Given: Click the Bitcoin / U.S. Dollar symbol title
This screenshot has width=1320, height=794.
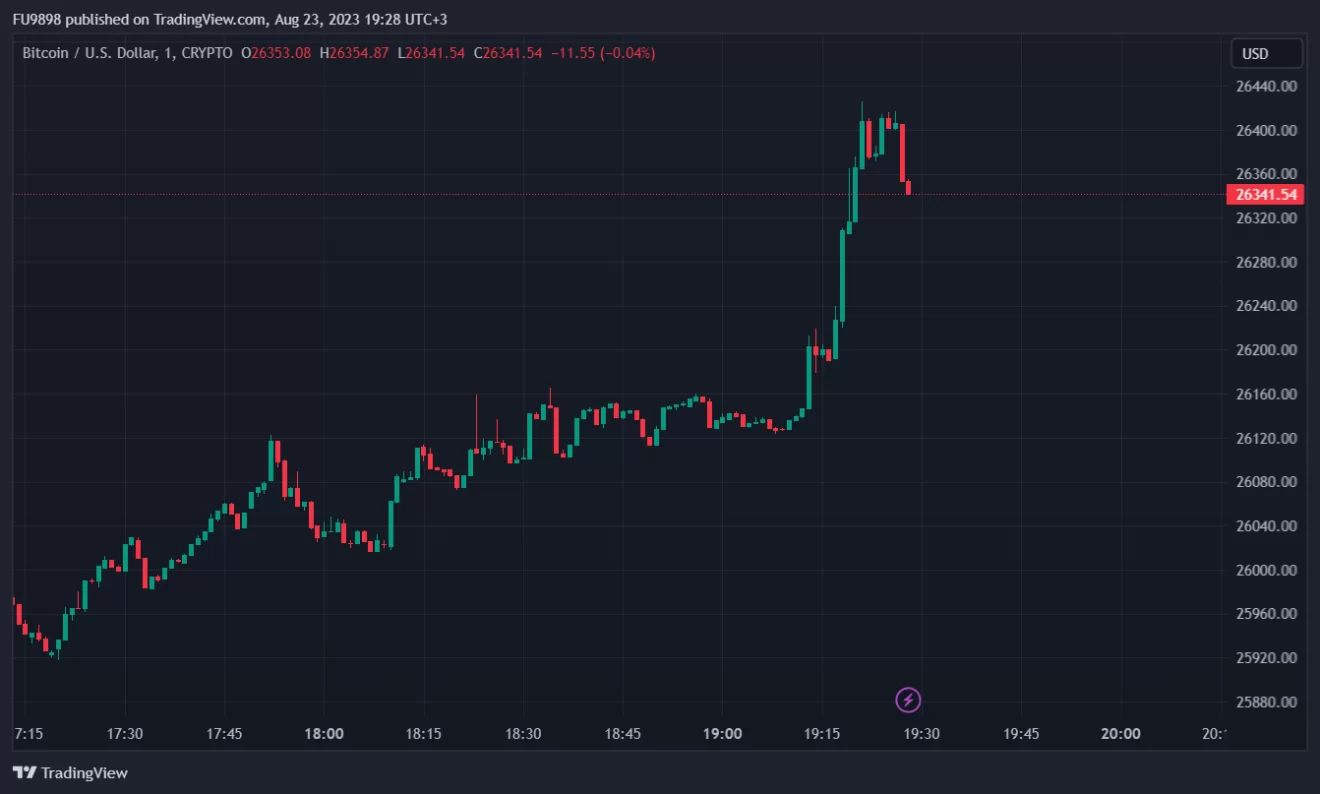Looking at the screenshot, I should pyautogui.click(x=92, y=53).
